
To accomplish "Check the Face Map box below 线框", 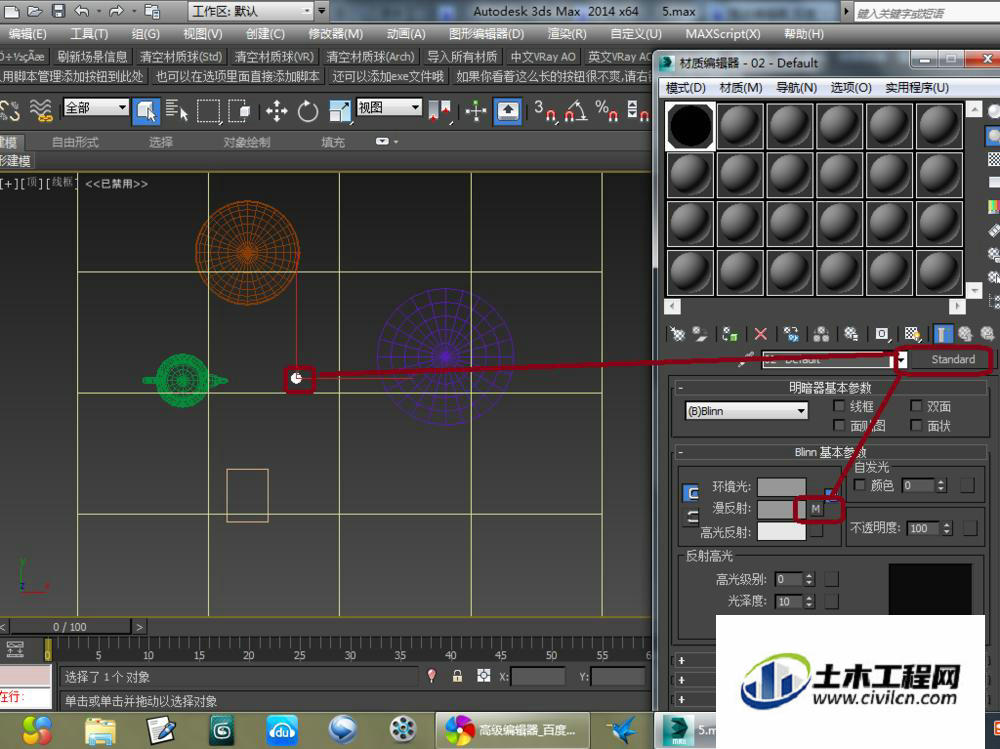I will click(839, 425).
